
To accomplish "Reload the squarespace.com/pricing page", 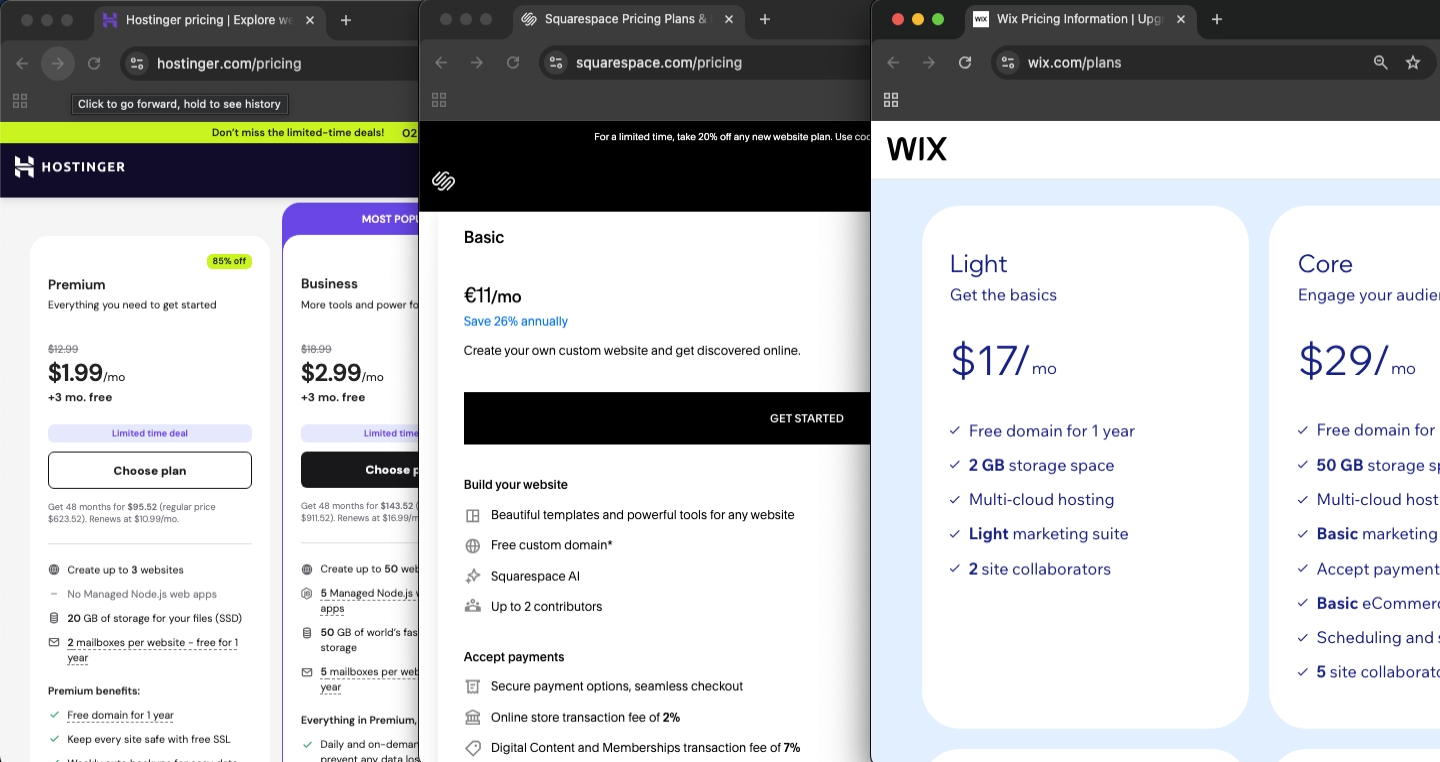I will [x=513, y=62].
